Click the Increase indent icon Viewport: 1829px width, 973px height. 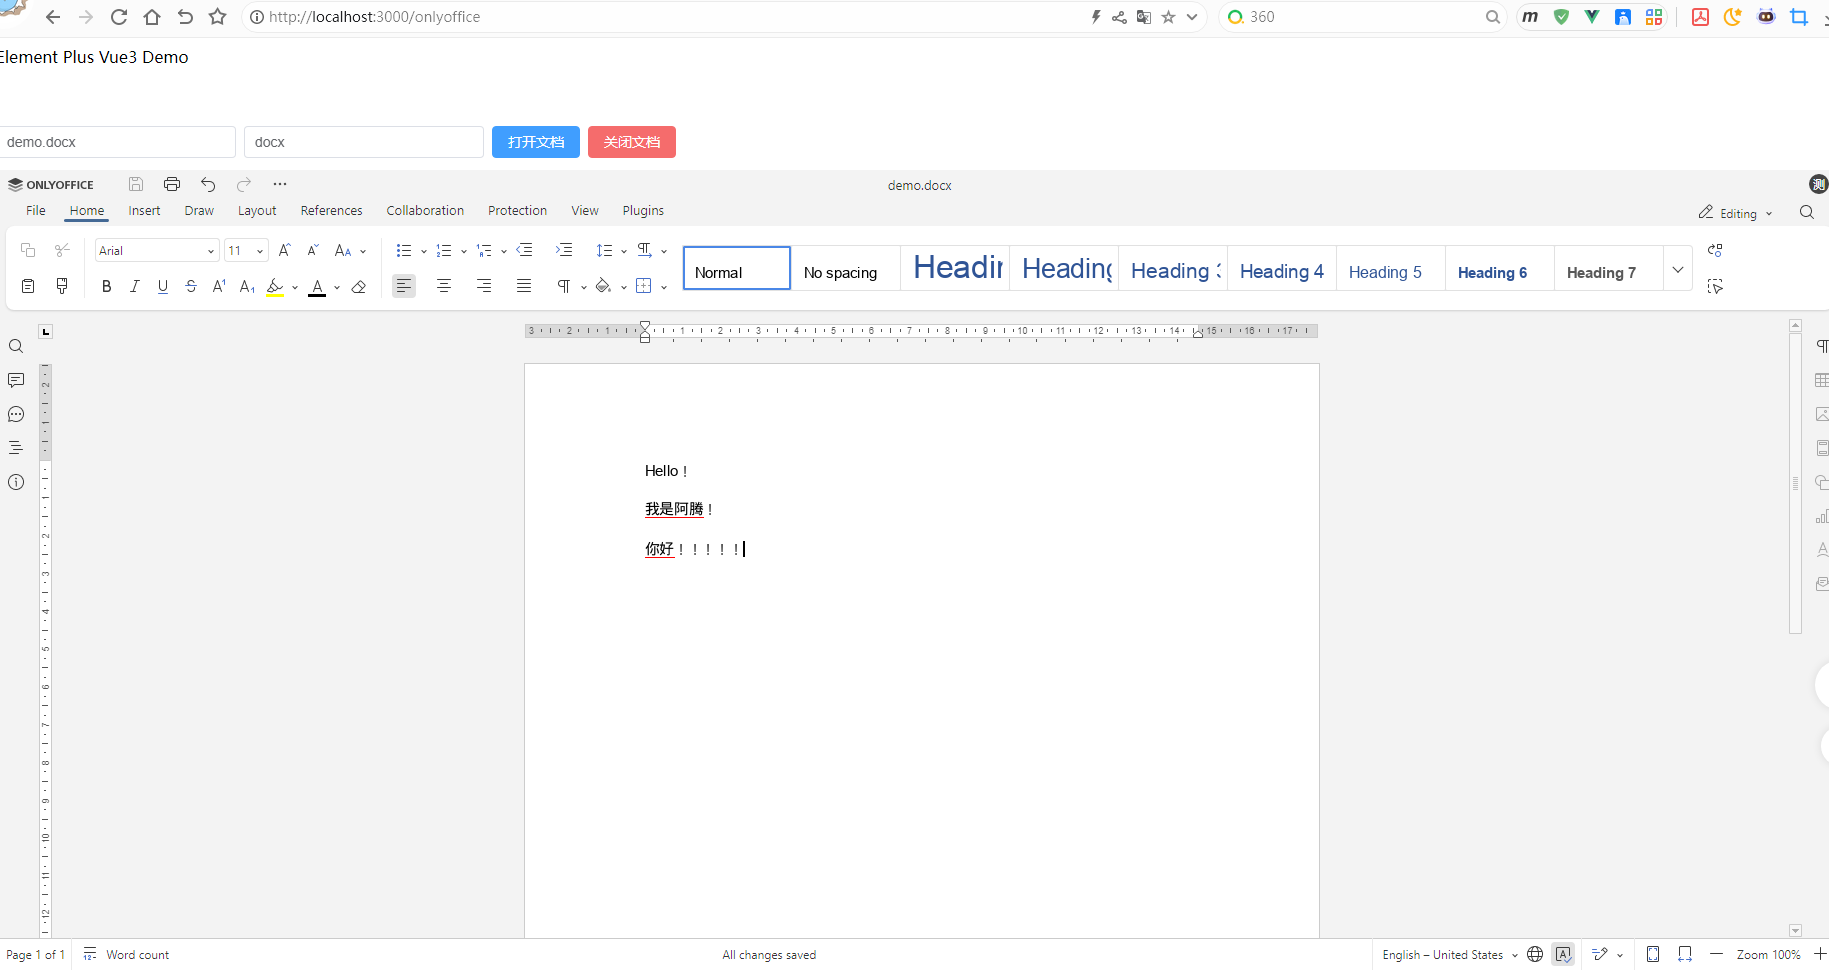point(564,250)
